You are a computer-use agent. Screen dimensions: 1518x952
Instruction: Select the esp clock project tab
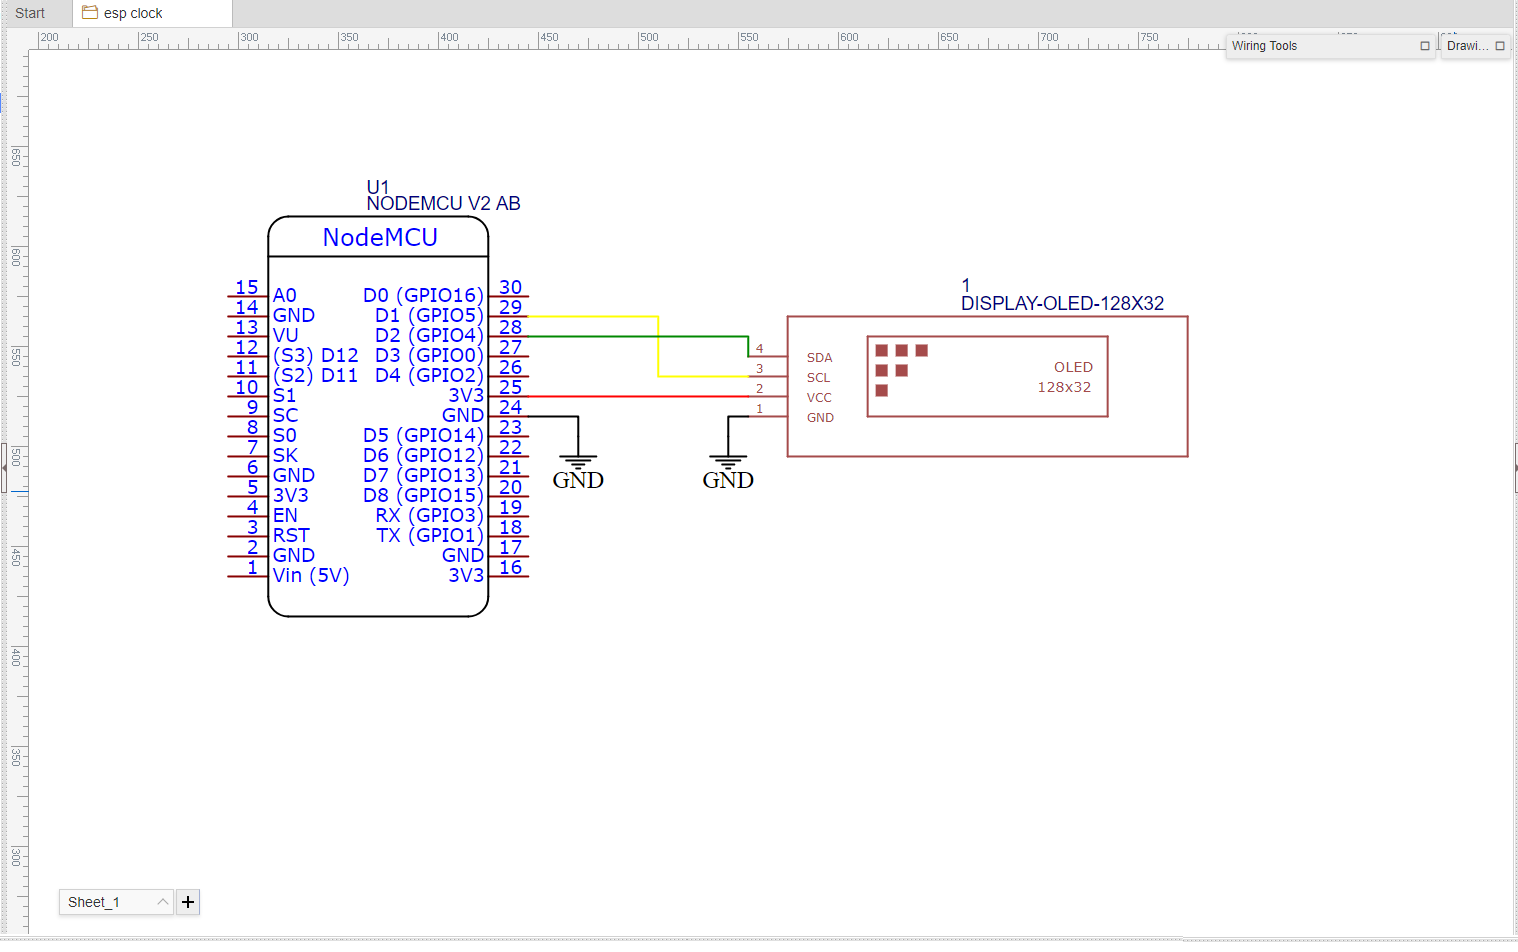click(x=140, y=13)
